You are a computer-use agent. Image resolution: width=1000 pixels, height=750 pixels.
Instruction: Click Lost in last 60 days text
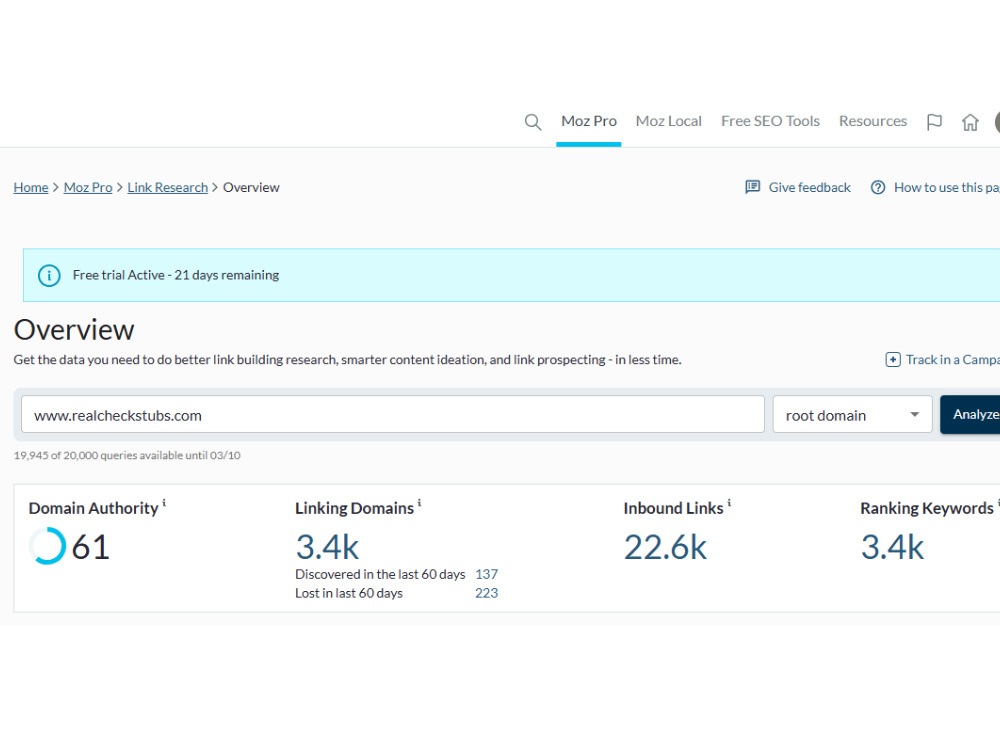pyautogui.click(x=349, y=594)
